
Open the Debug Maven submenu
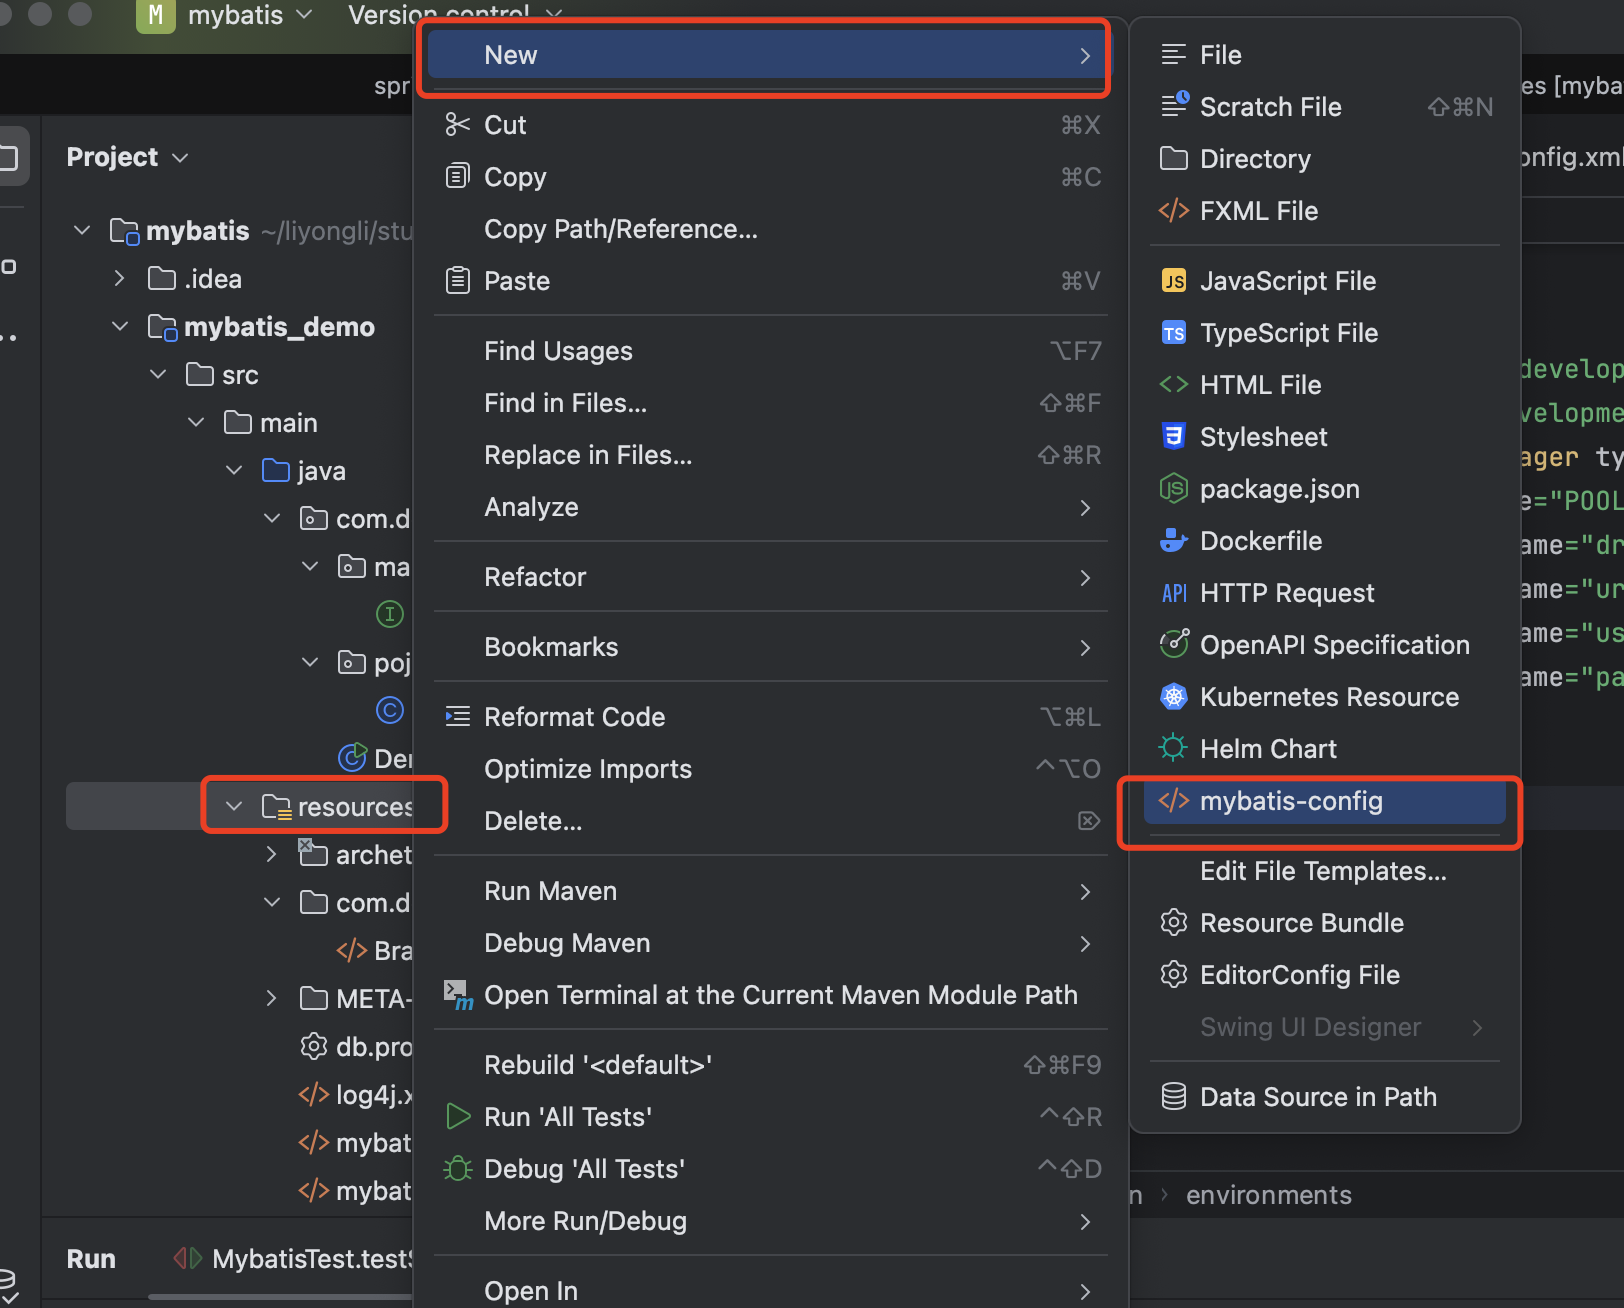[770, 943]
